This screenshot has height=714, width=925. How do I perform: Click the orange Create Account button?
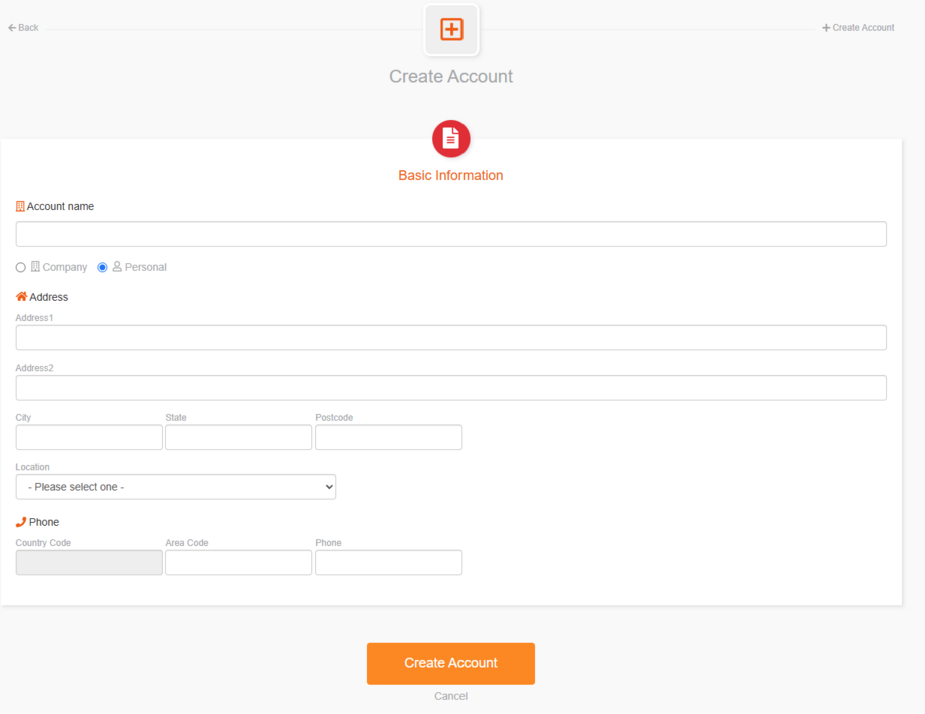451,663
